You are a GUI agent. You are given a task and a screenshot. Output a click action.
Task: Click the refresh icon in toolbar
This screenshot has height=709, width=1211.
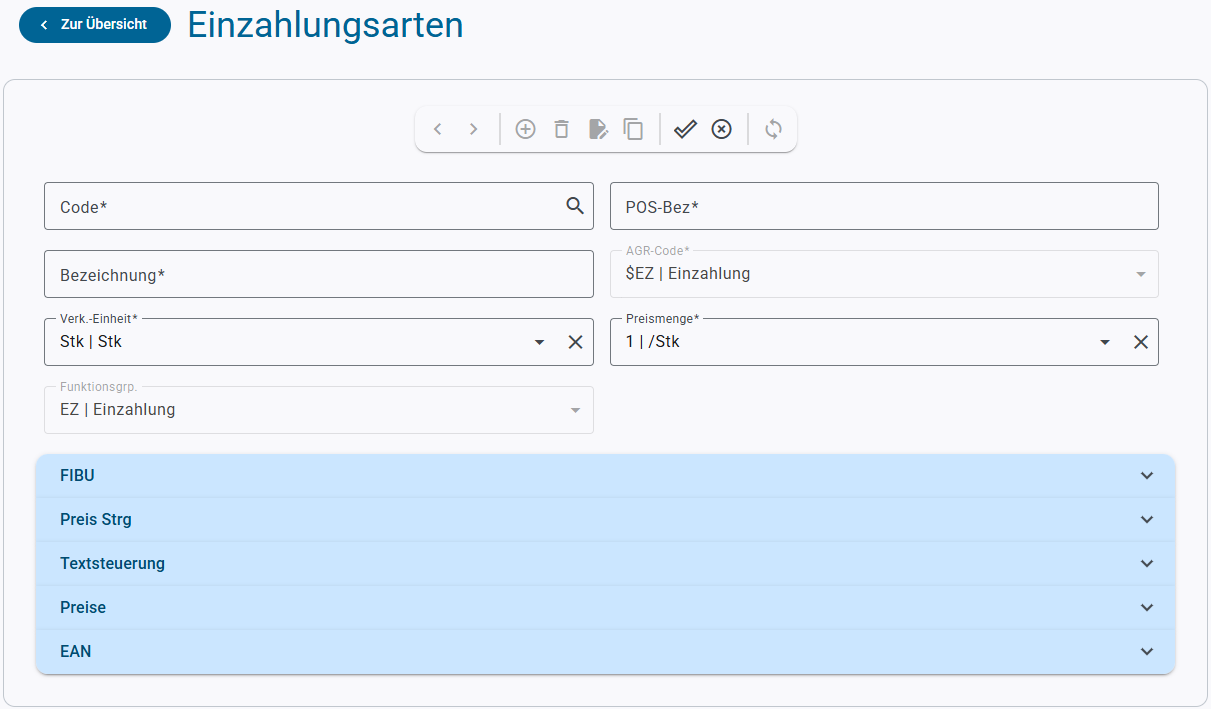(773, 129)
